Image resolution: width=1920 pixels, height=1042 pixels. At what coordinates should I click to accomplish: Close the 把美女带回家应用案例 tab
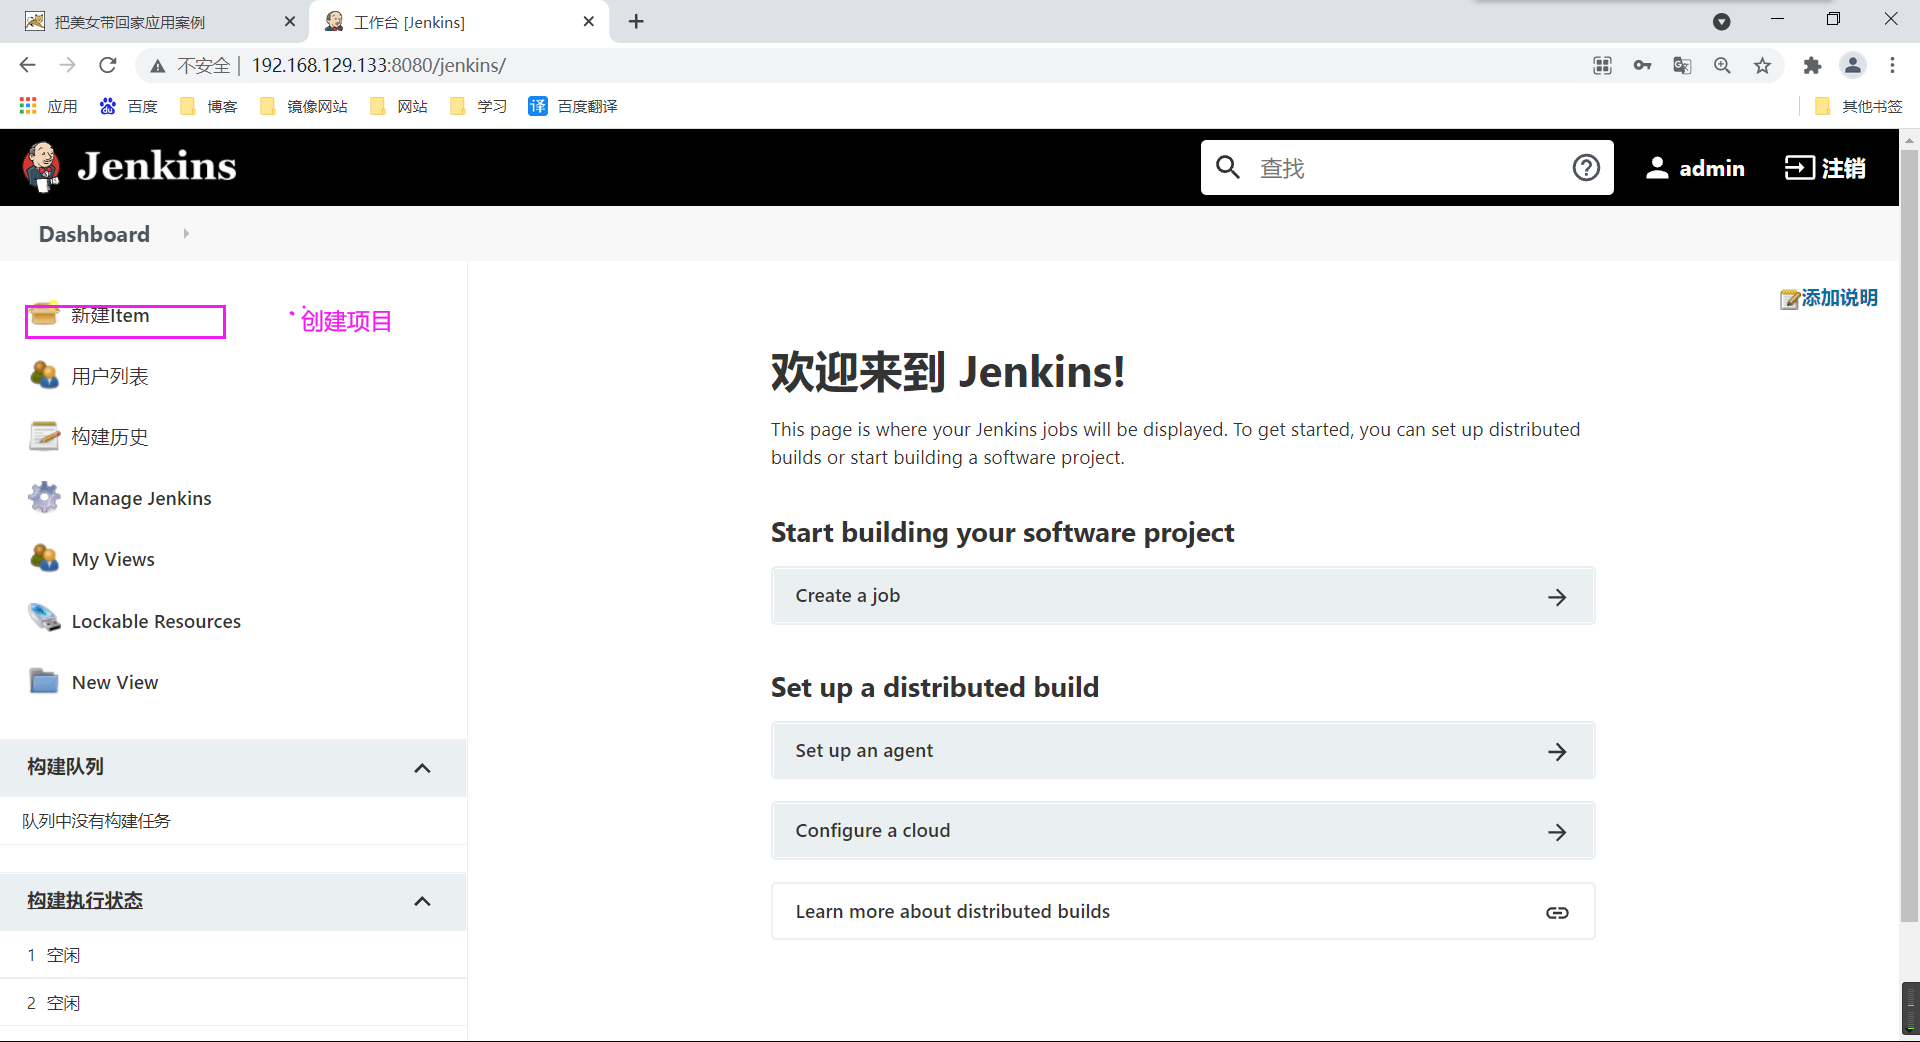pyautogui.click(x=290, y=21)
